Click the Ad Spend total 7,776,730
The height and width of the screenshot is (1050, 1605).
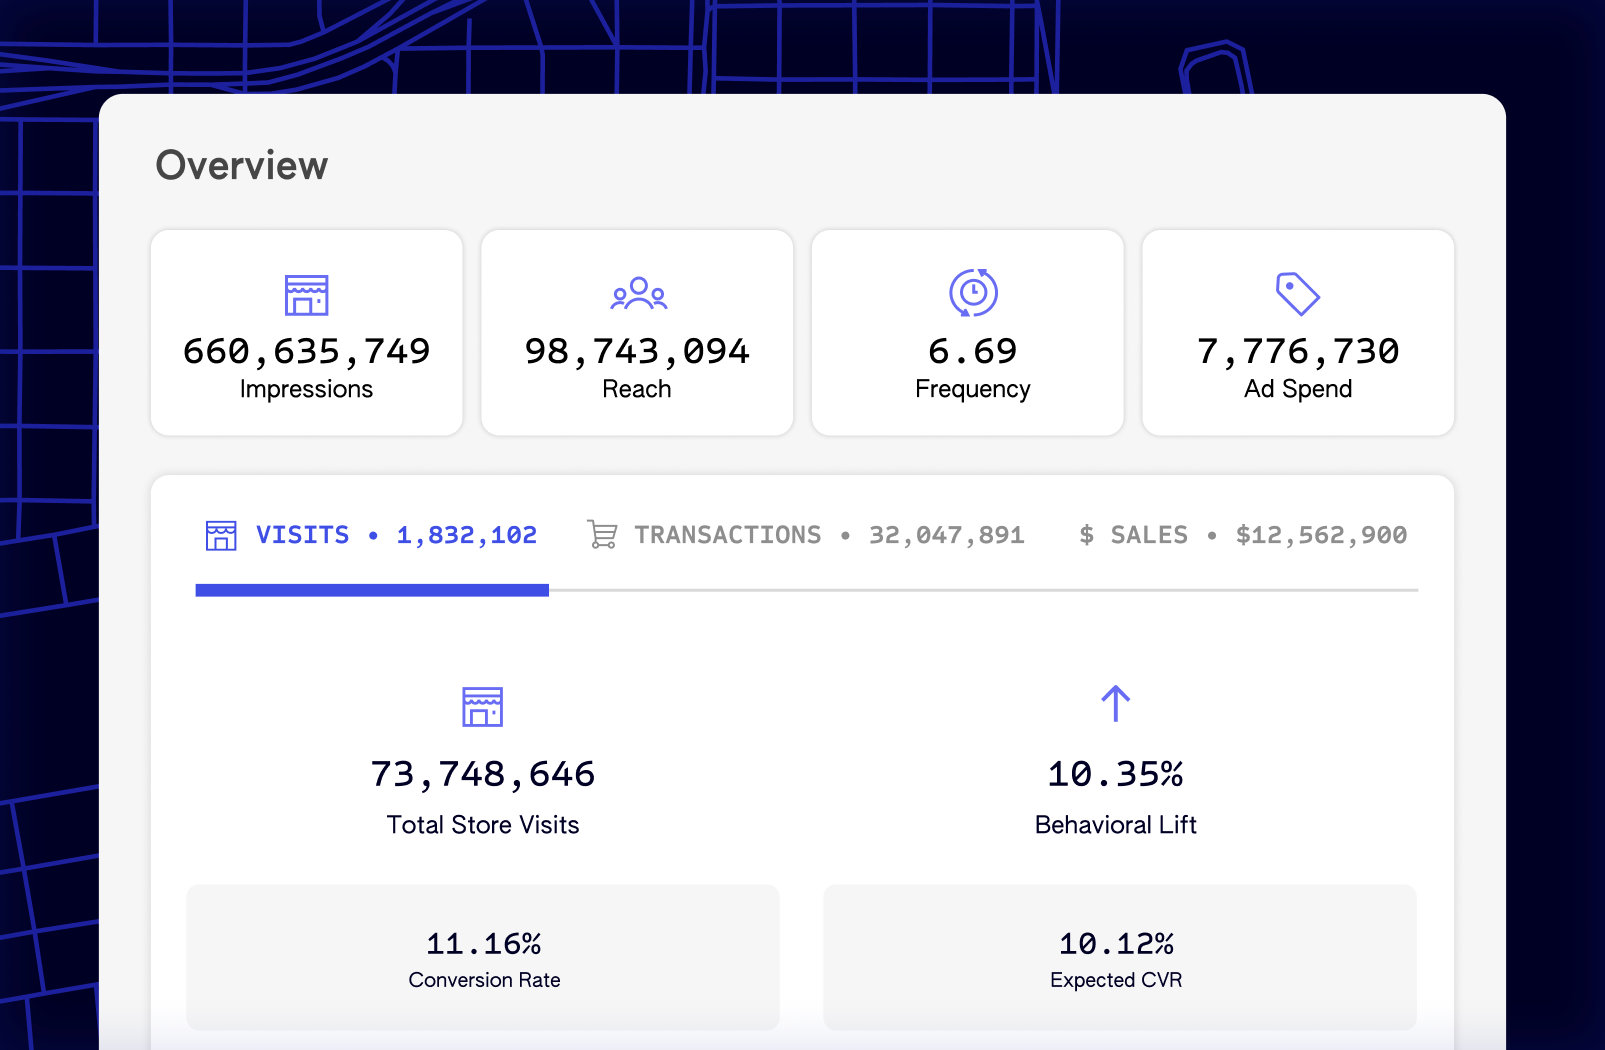tap(1297, 350)
